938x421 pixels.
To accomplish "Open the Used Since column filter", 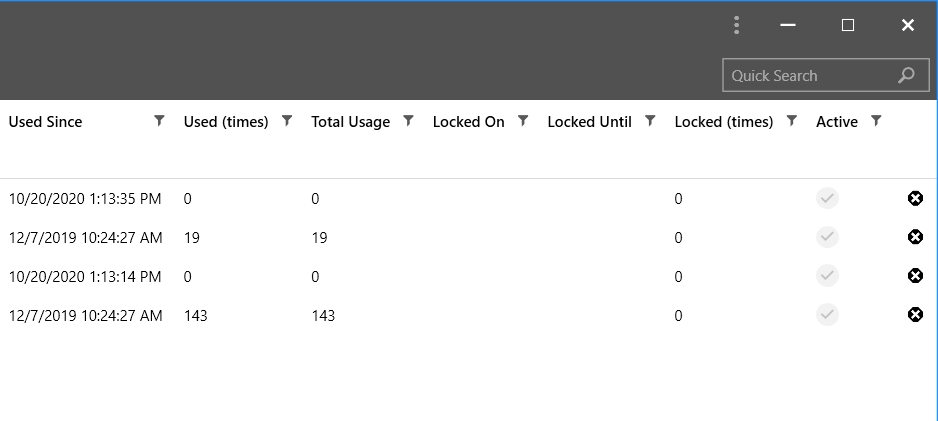I will pyautogui.click(x=159, y=121).
